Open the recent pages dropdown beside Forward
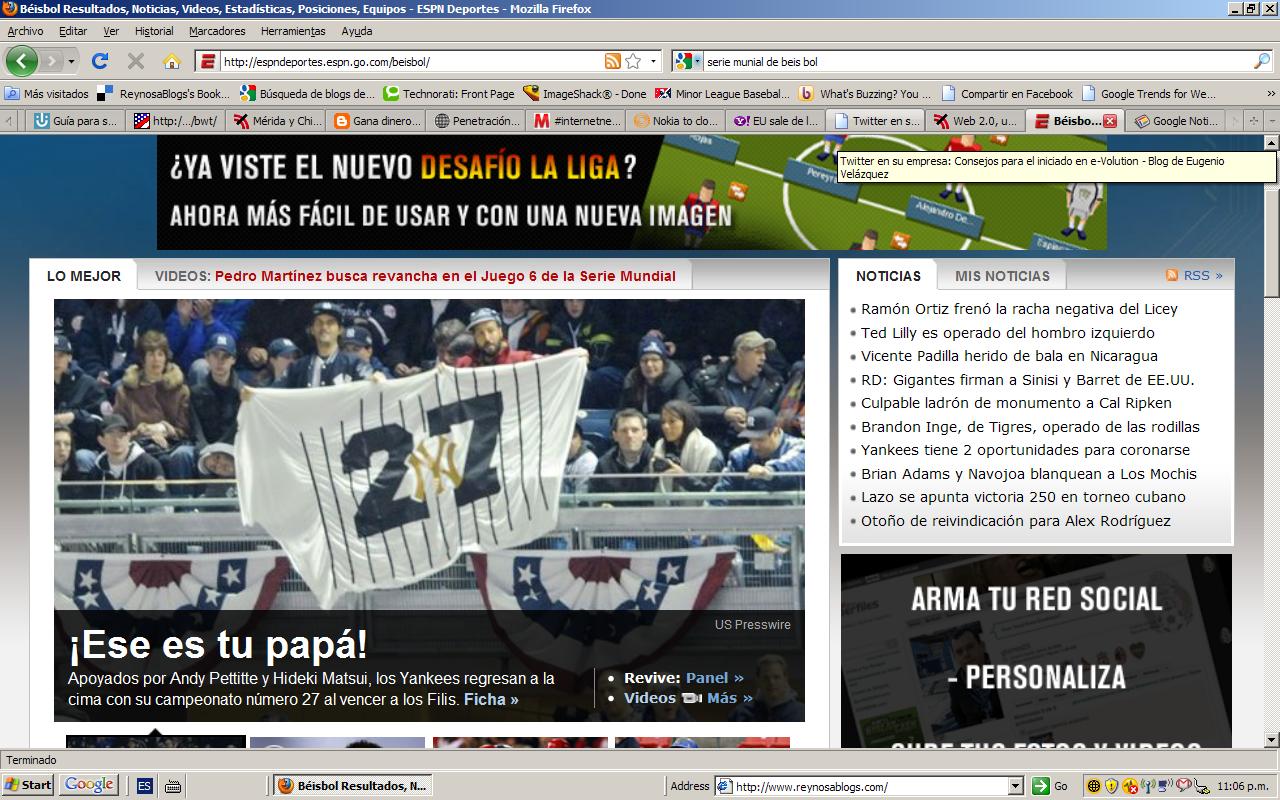This screenshot has width=1280, height=800. [x=70, y=61]
